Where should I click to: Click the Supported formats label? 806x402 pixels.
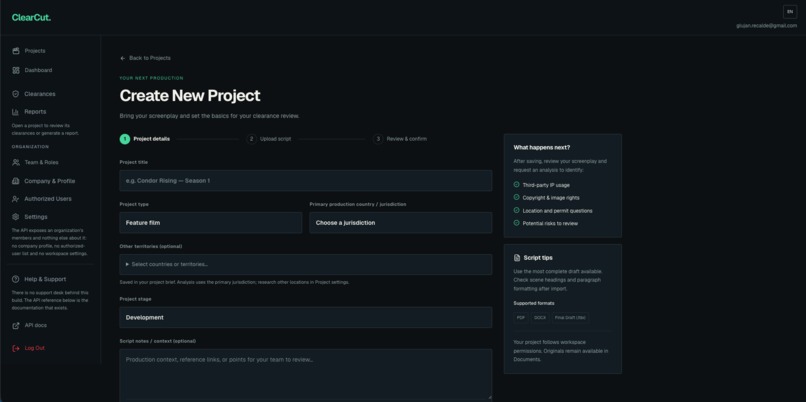click(534, 303)
